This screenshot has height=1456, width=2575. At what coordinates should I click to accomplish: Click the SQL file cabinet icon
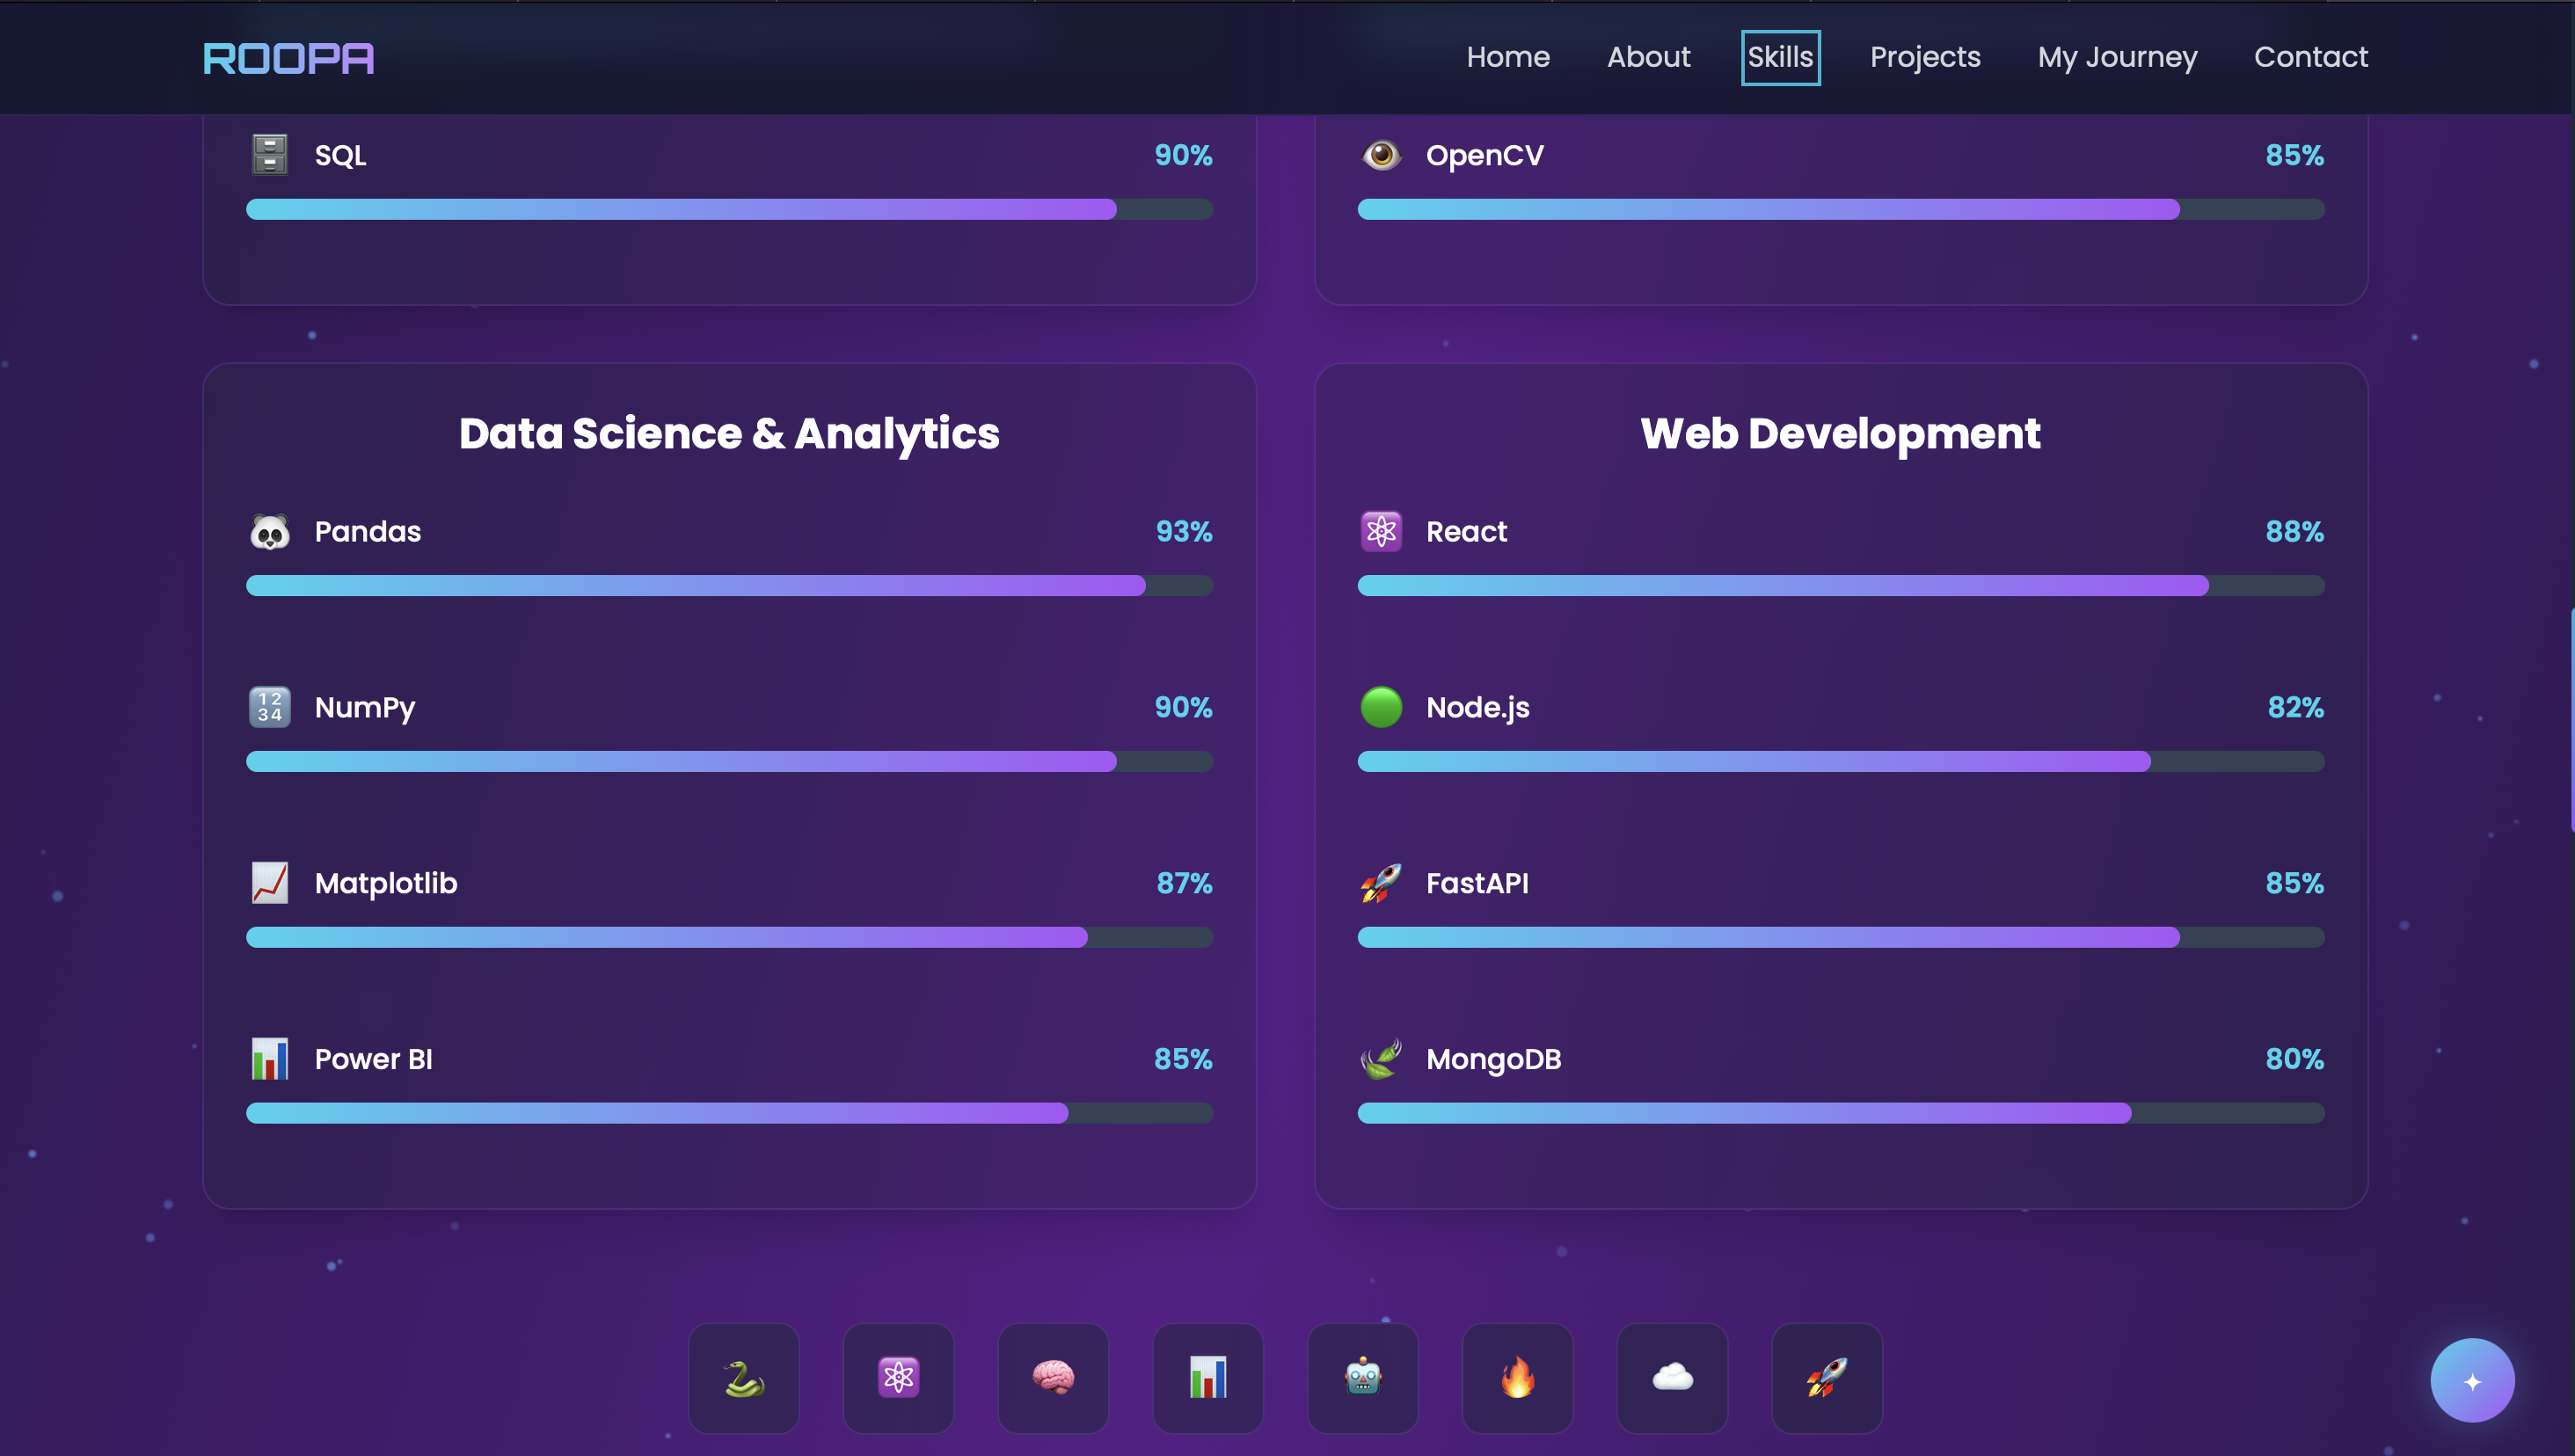(x=270, y=155)
